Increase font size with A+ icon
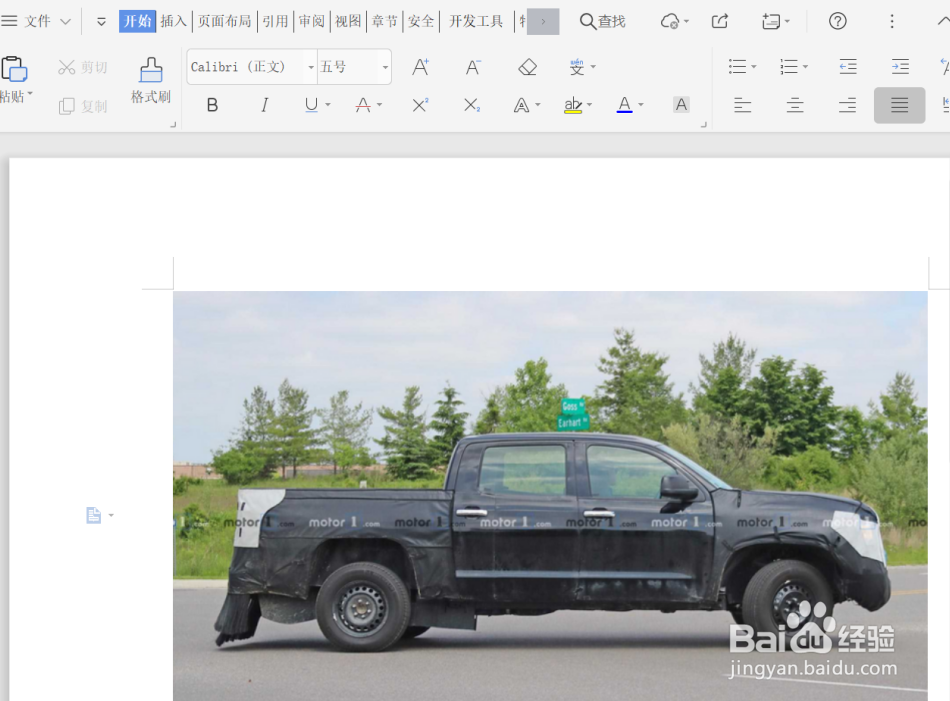This screenshot has height=701, width=950. point(420,67)
